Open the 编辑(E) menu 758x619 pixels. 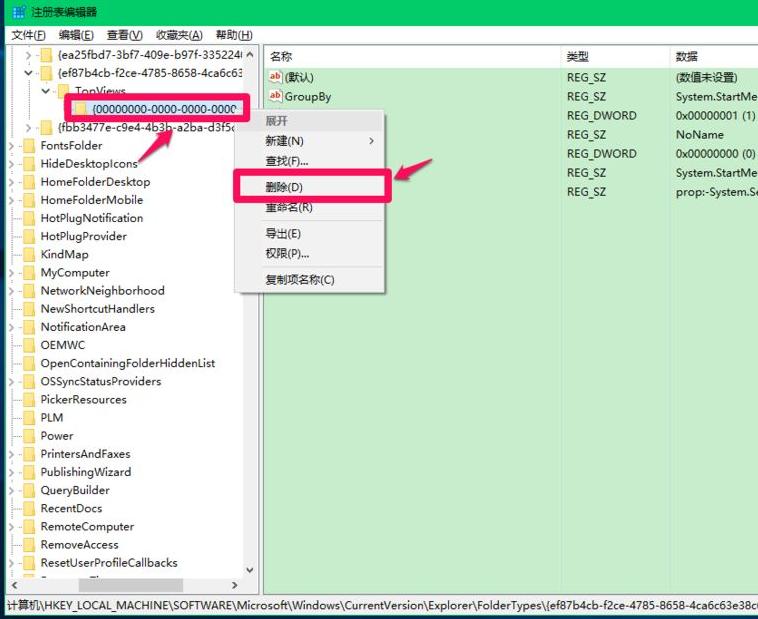tap(76, 35)
